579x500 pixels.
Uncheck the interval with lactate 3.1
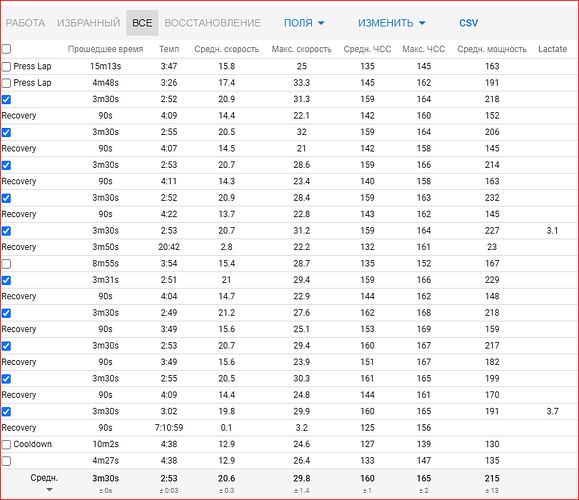(6, 231)
